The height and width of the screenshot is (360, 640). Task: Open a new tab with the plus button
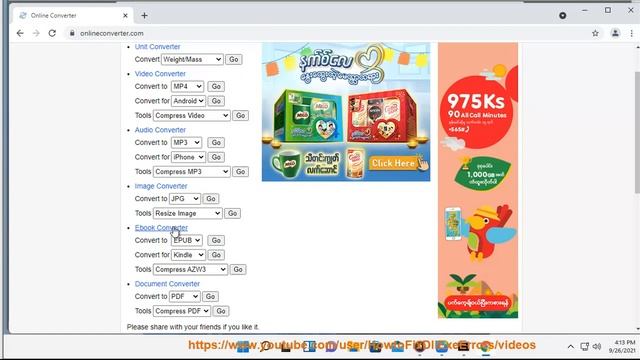click(x=144, y=16)
